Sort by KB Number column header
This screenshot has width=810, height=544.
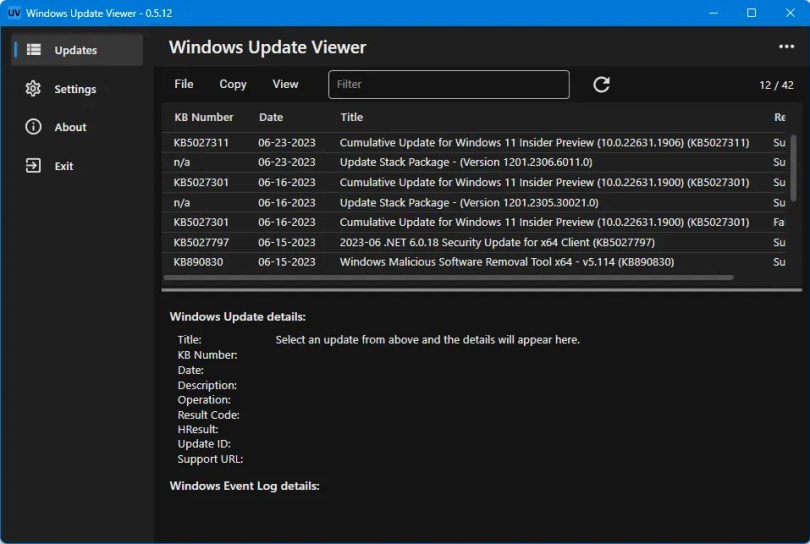tap(204, 117)
